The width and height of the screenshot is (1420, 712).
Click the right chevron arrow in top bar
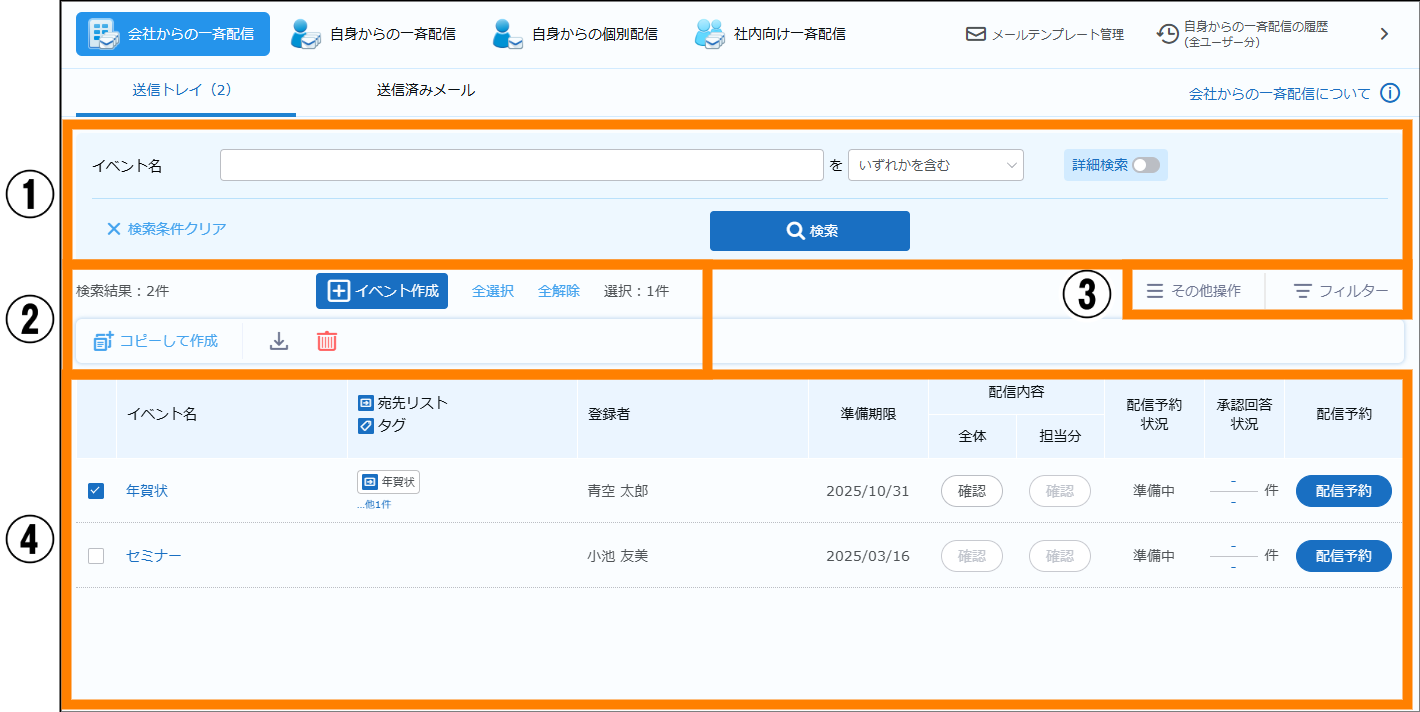tap(1385, 34)
